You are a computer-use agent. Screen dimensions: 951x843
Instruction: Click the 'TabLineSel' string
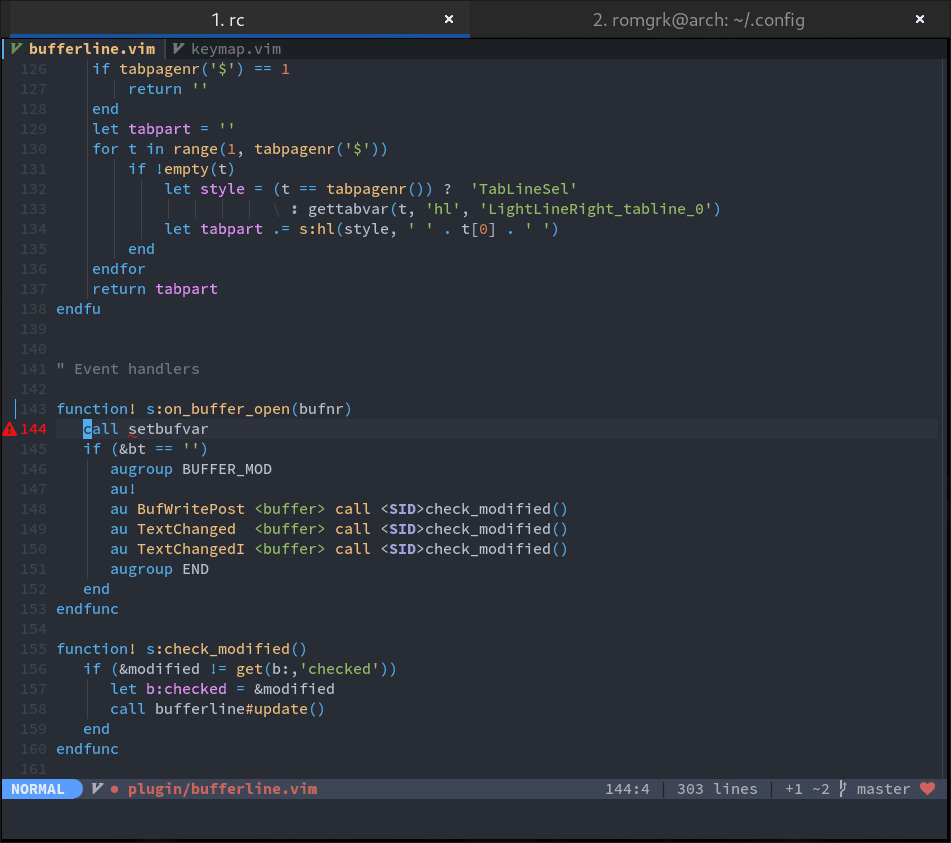tap(523, 189)
